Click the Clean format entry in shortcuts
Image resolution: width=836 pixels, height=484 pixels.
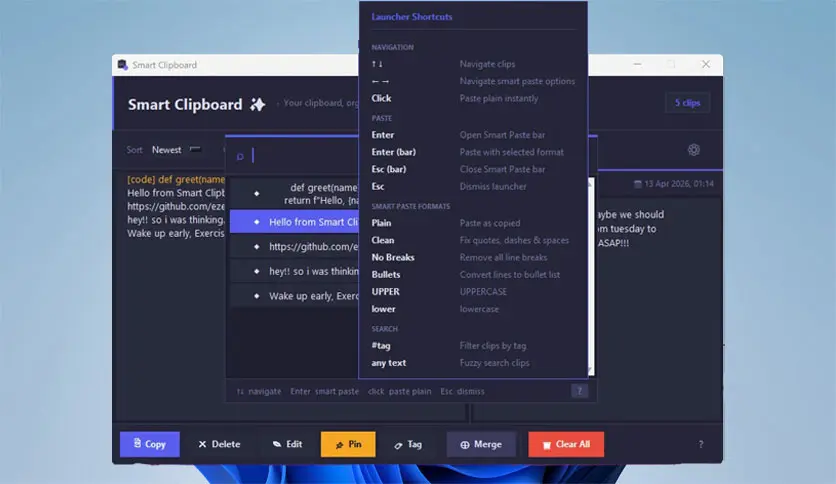coord(383,240)
